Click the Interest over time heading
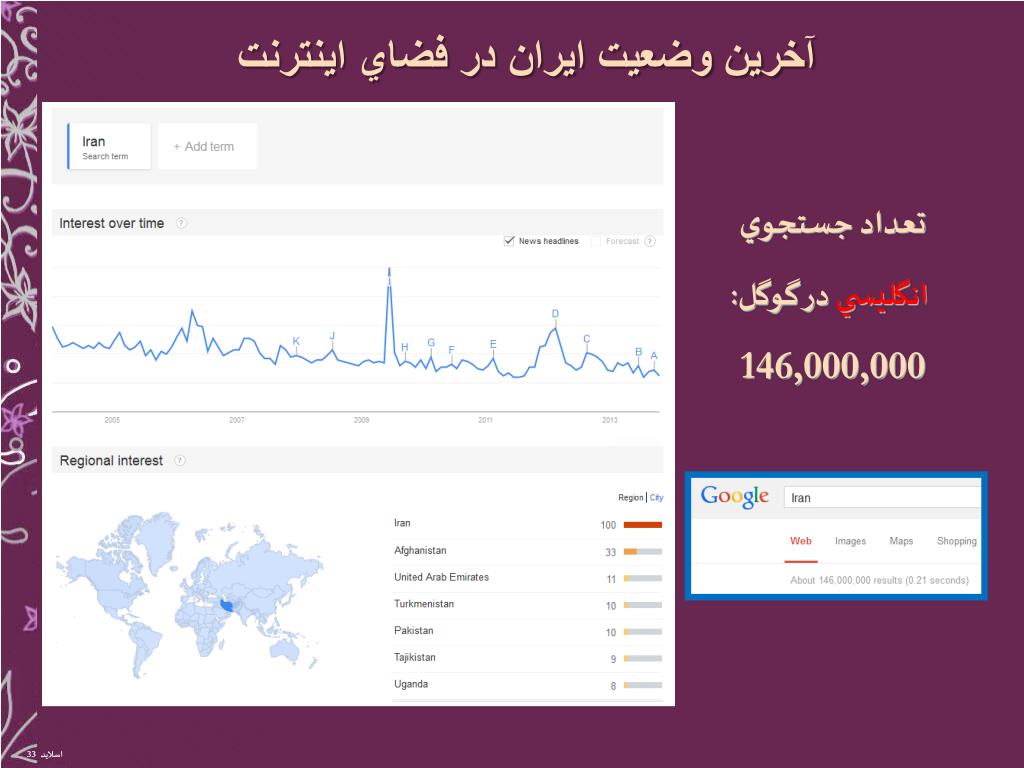 [112, 223]
